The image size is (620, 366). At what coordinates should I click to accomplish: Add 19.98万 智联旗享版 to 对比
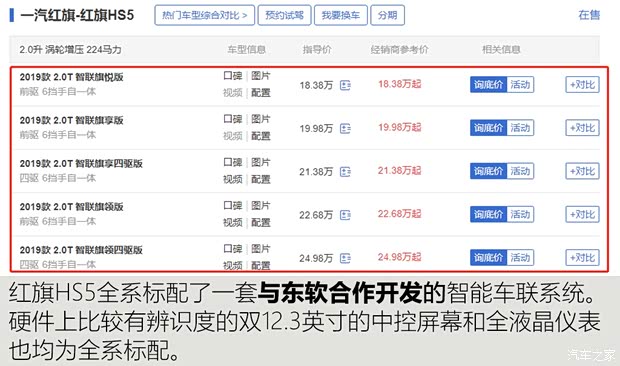[x=582, y=128]
